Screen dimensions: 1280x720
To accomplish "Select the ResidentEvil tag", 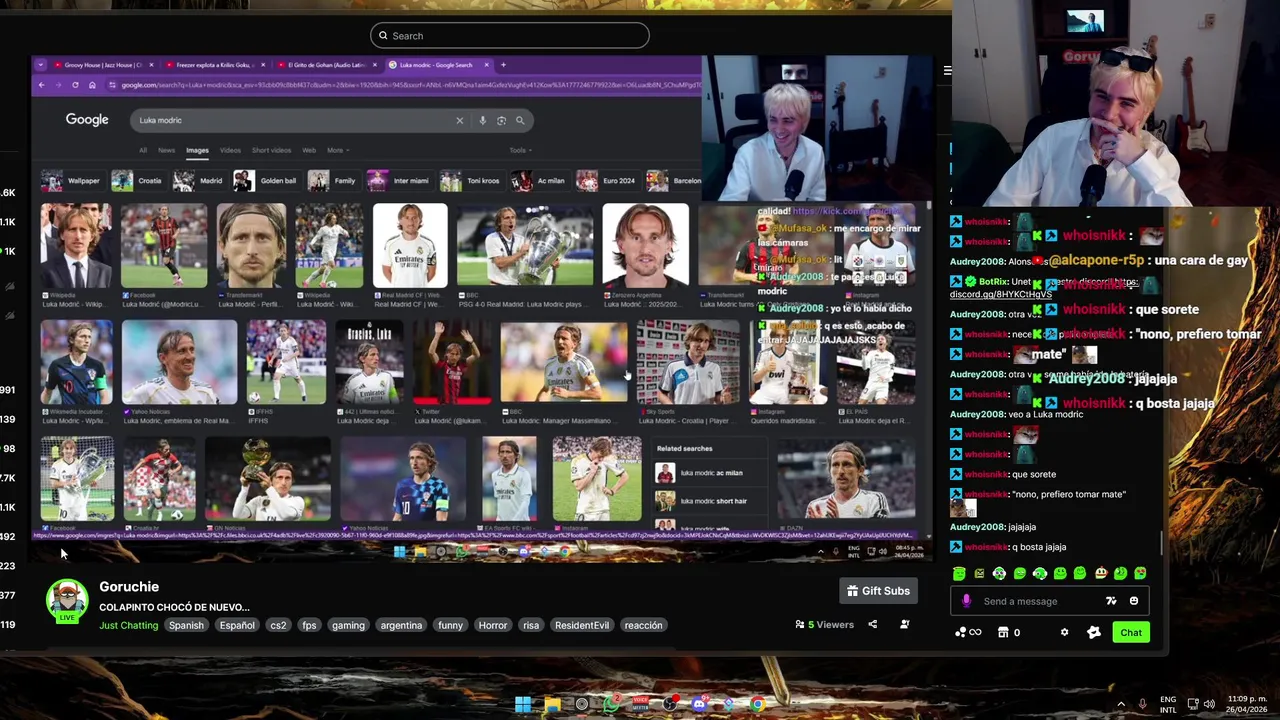I will coord(581,625).
